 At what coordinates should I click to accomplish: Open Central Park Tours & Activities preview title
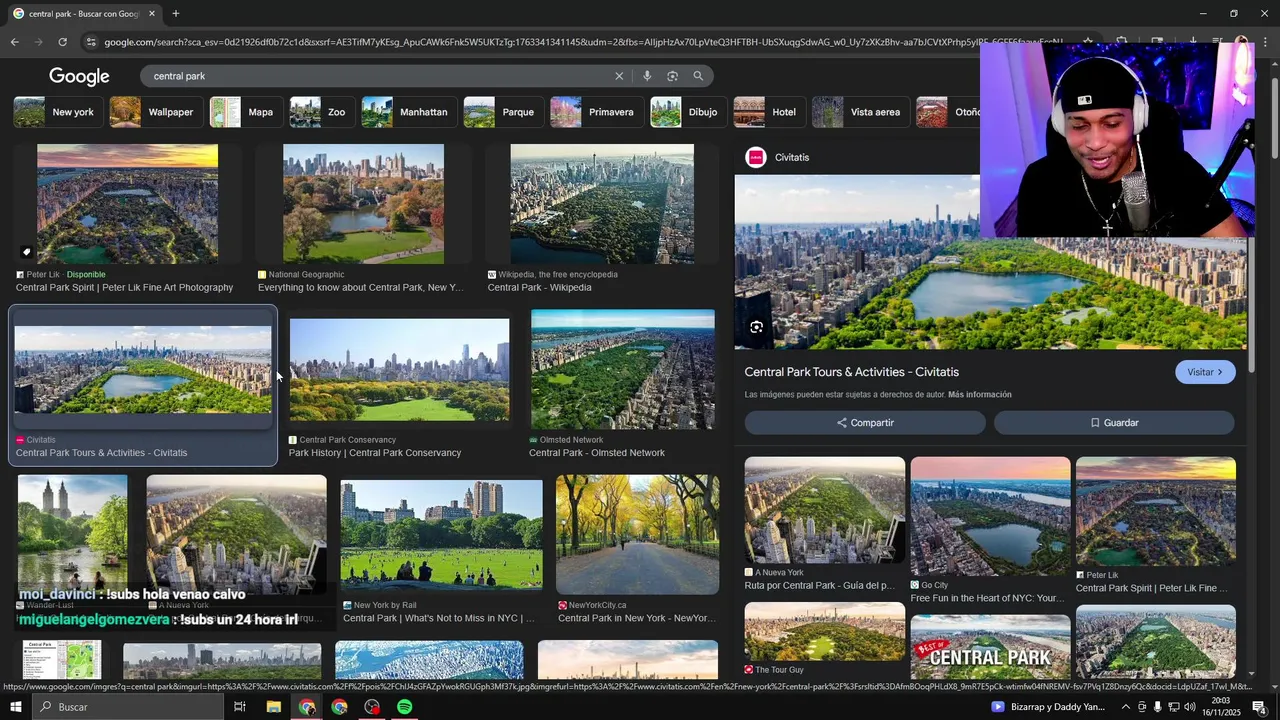[852, 372]
